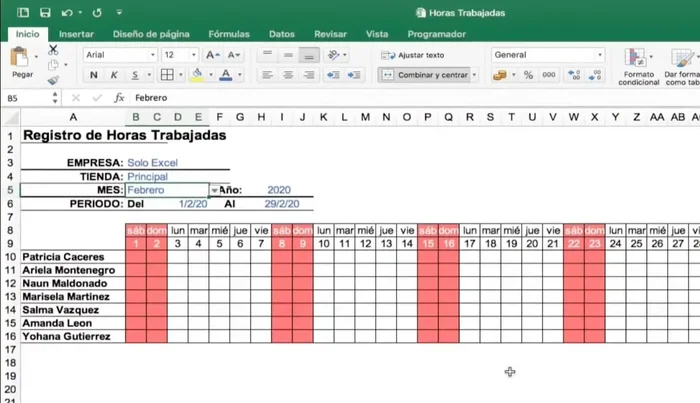Click the Name Box showing B5
700x403 pixels.
coord(27,98)
